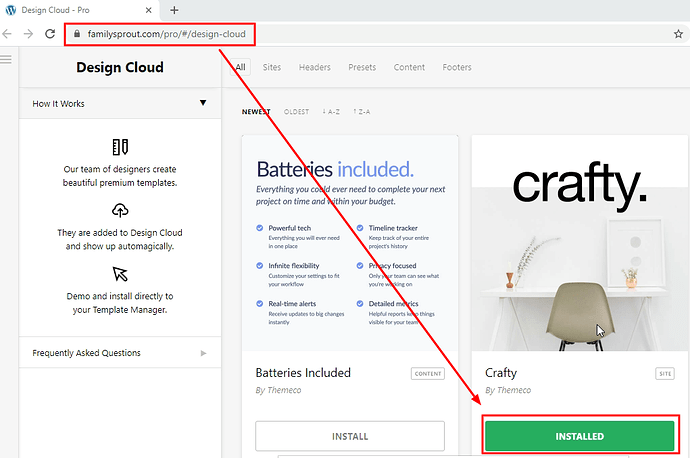Screen dimensions: 690x458
Task: Click the browser back arrow
Action: (7, 34)
